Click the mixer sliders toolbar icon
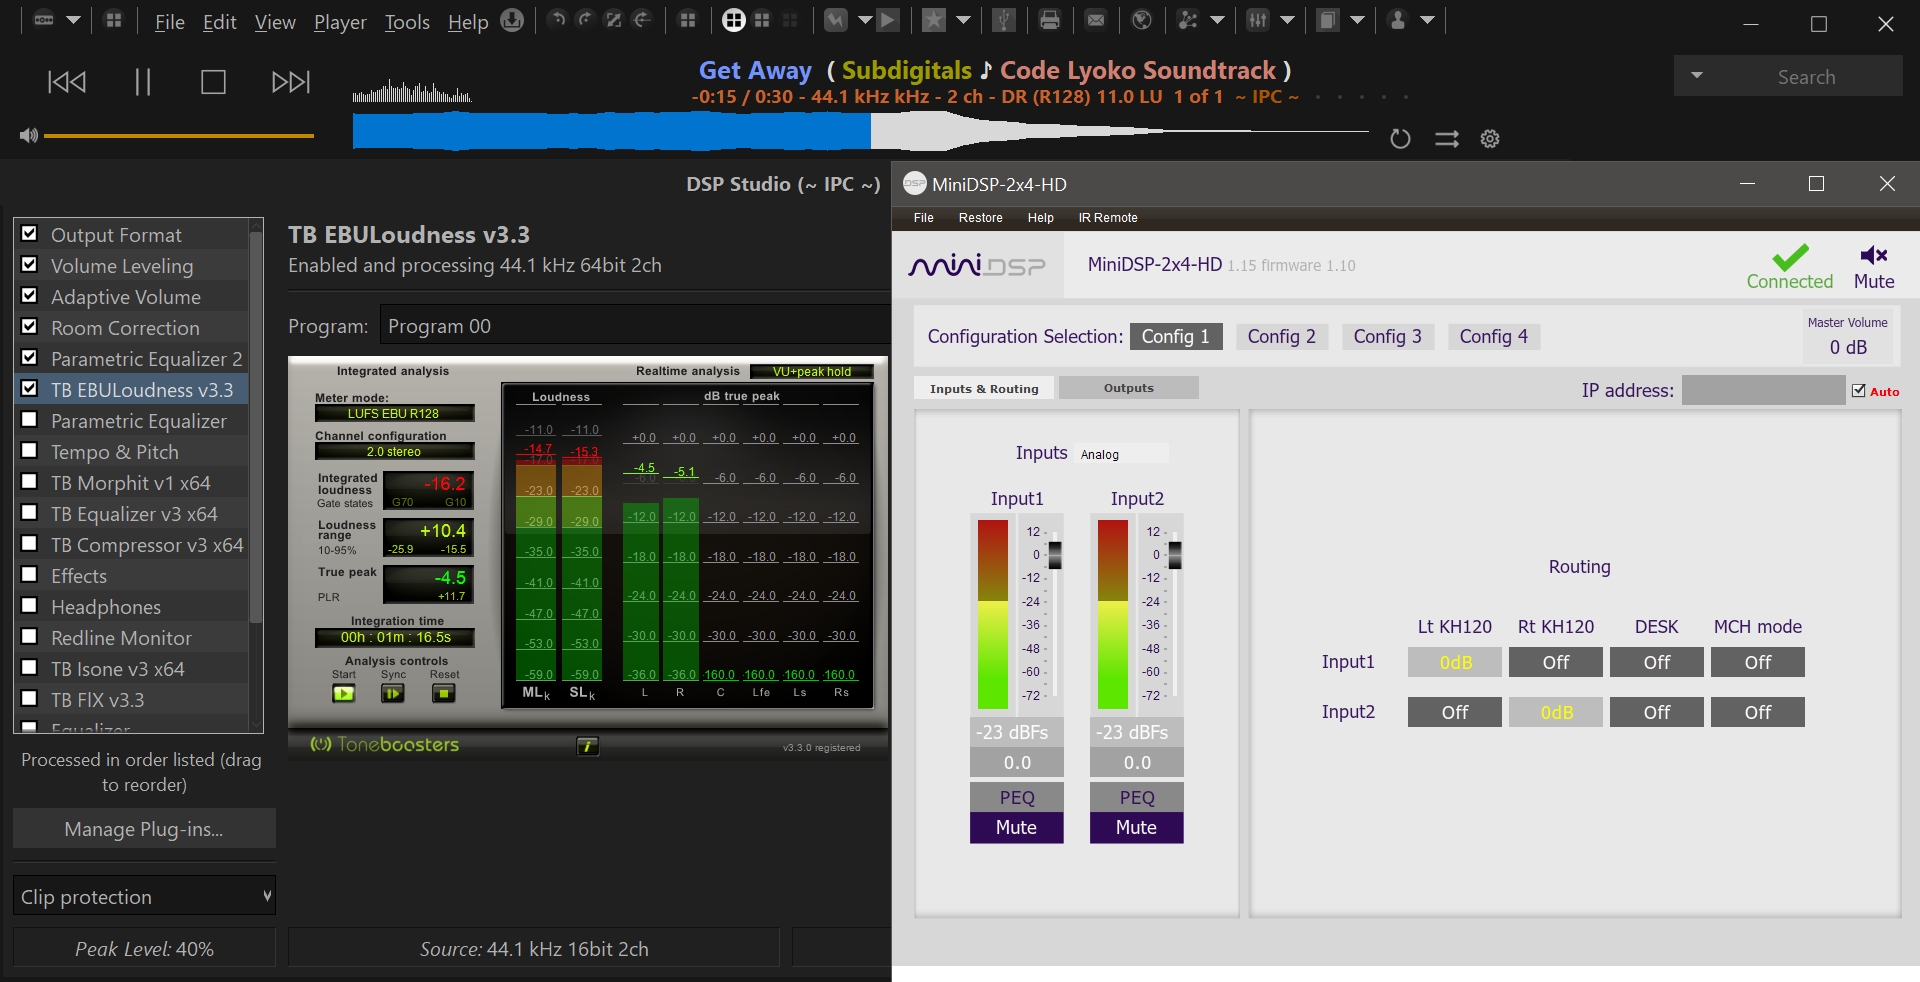This screenshot has height=982, width=1920. tap(1258, 20)
